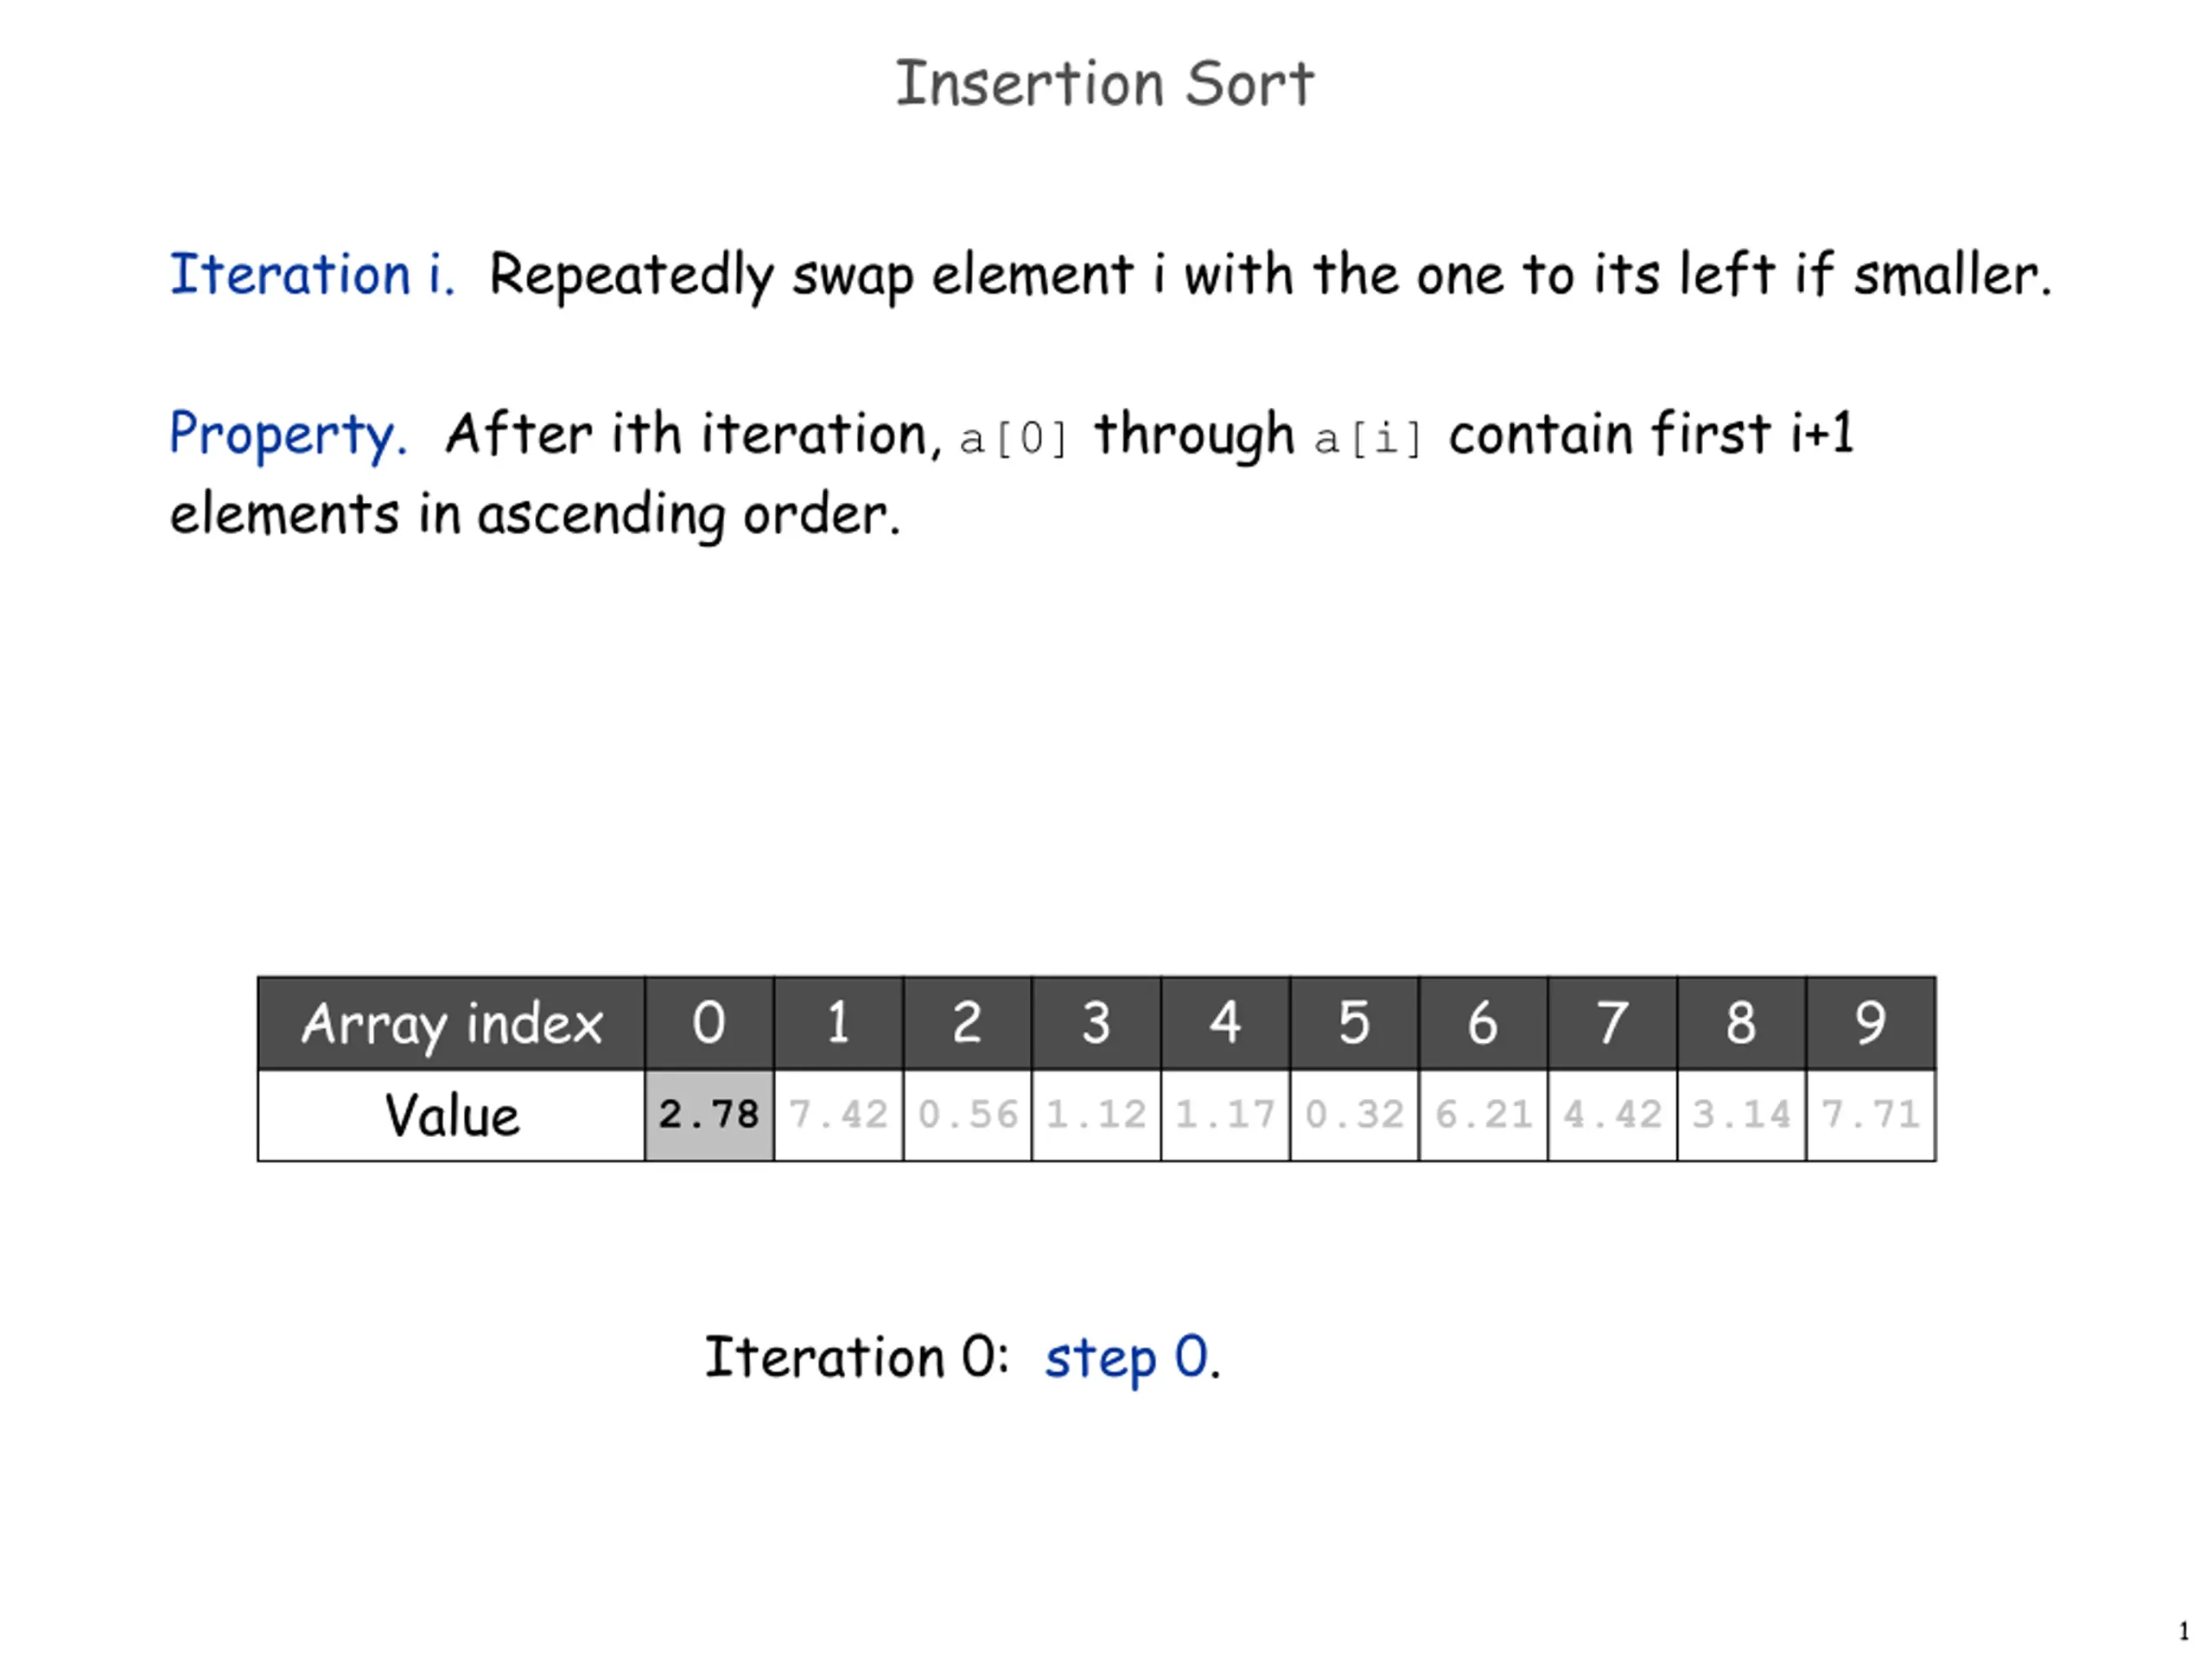Click the value 6.21 cell
The height and width of the screenshot is (1659, 2212).
[x=1483, y=1115]
